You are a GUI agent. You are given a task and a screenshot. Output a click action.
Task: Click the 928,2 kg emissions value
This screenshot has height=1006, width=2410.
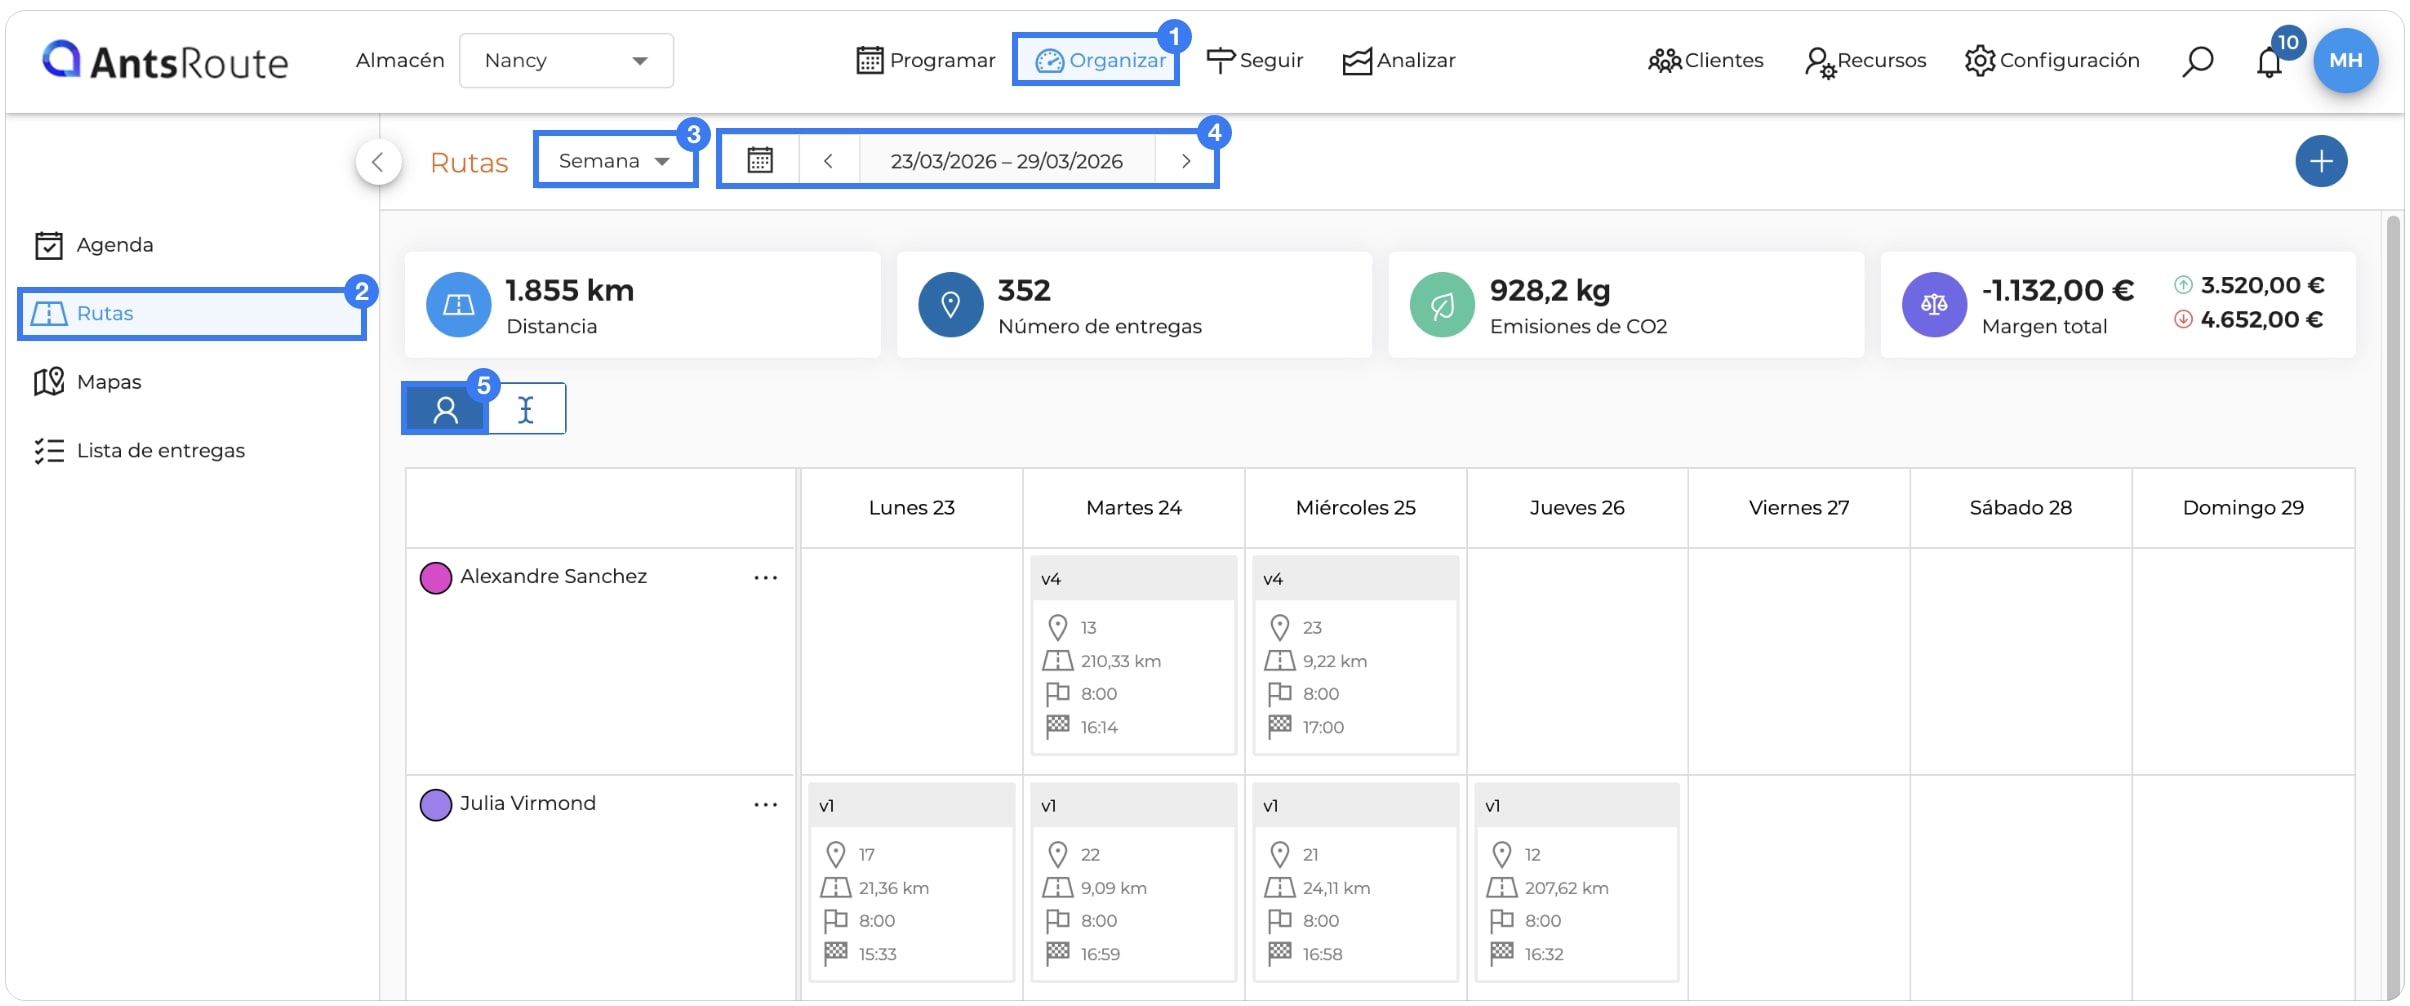tap(1550, 290)
